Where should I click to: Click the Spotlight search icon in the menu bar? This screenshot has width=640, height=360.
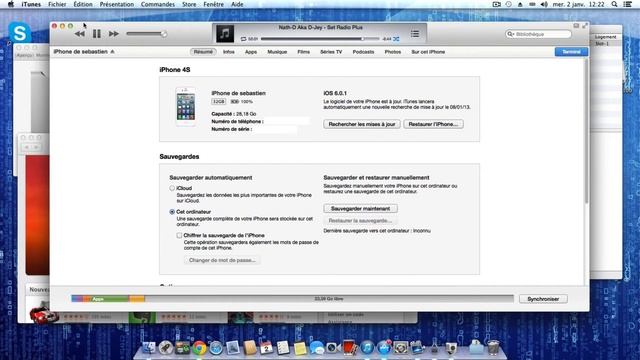click(614, 4)
